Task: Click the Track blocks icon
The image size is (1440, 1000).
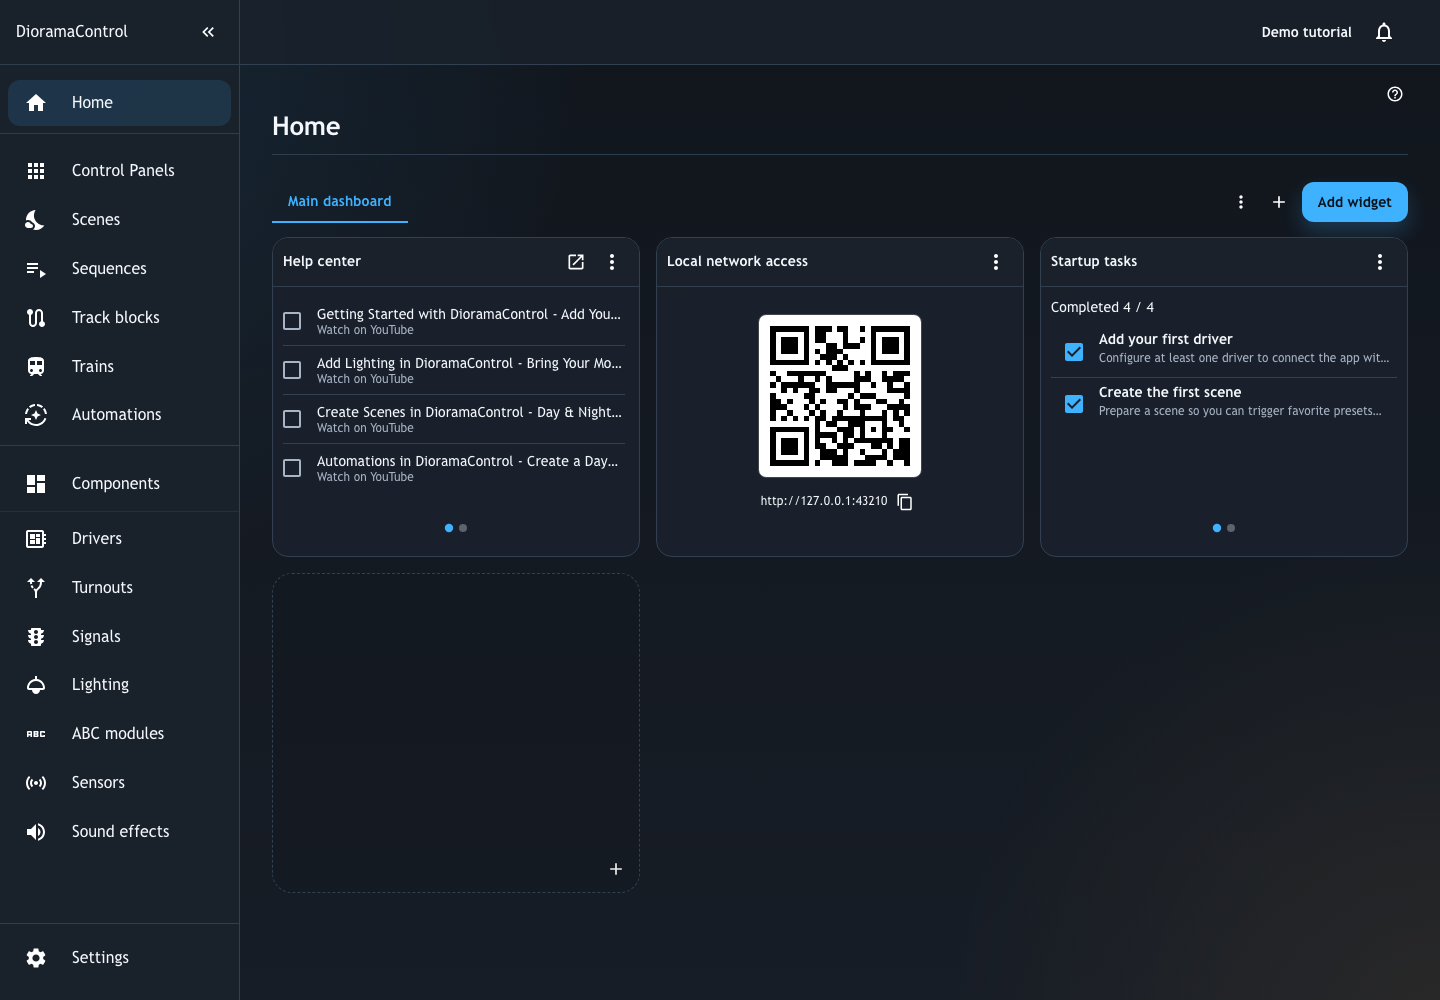Action: click(36, 318)
